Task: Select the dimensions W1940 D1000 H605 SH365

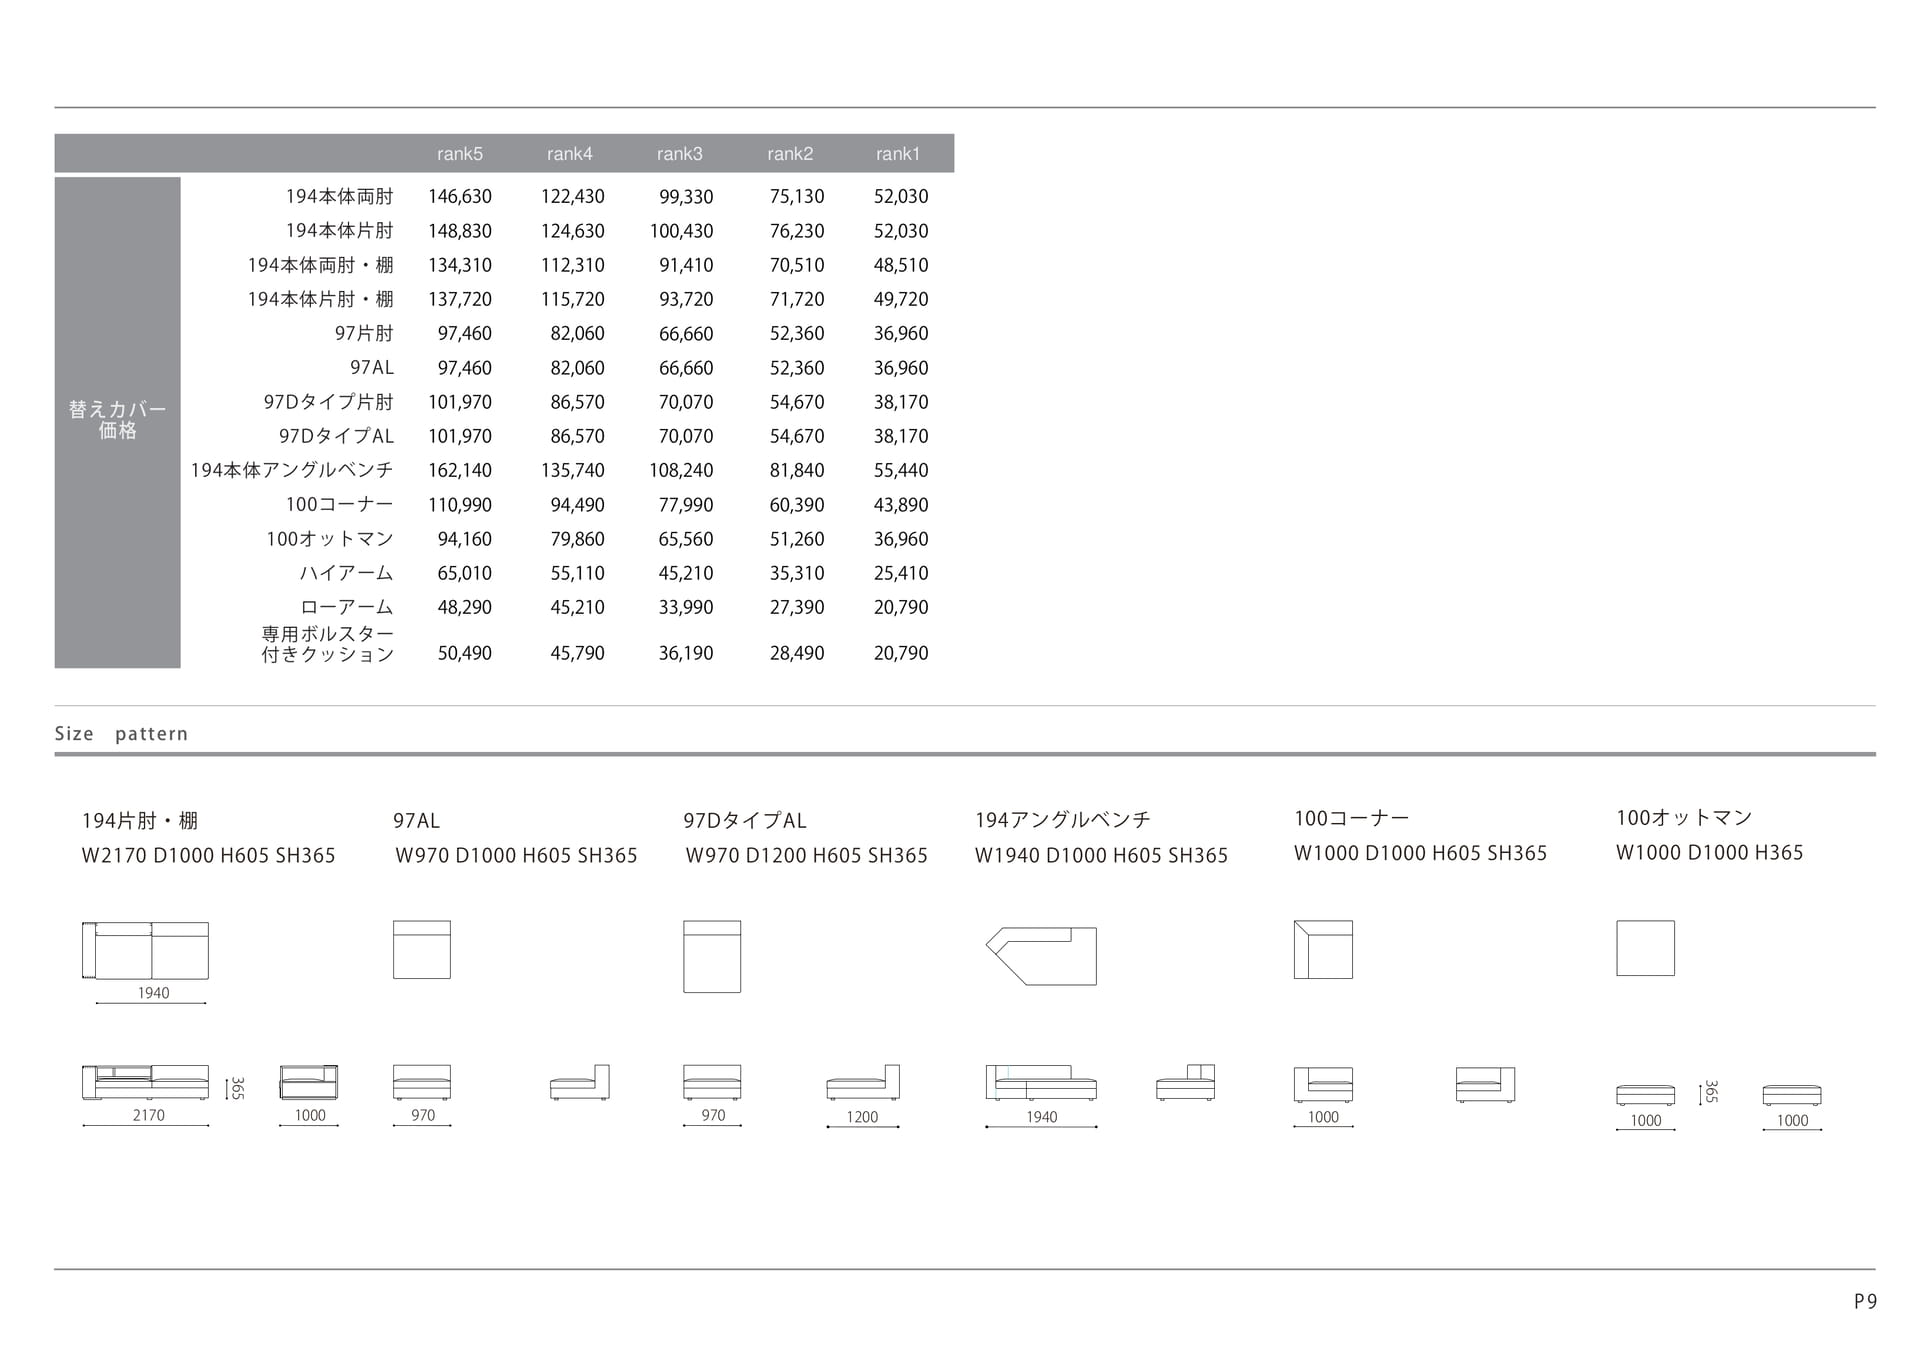Action: click(x=1101, y=856)
